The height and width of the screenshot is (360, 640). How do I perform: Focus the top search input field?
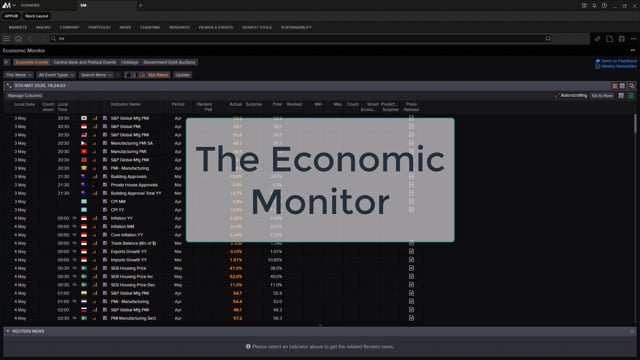click(300, 38)
